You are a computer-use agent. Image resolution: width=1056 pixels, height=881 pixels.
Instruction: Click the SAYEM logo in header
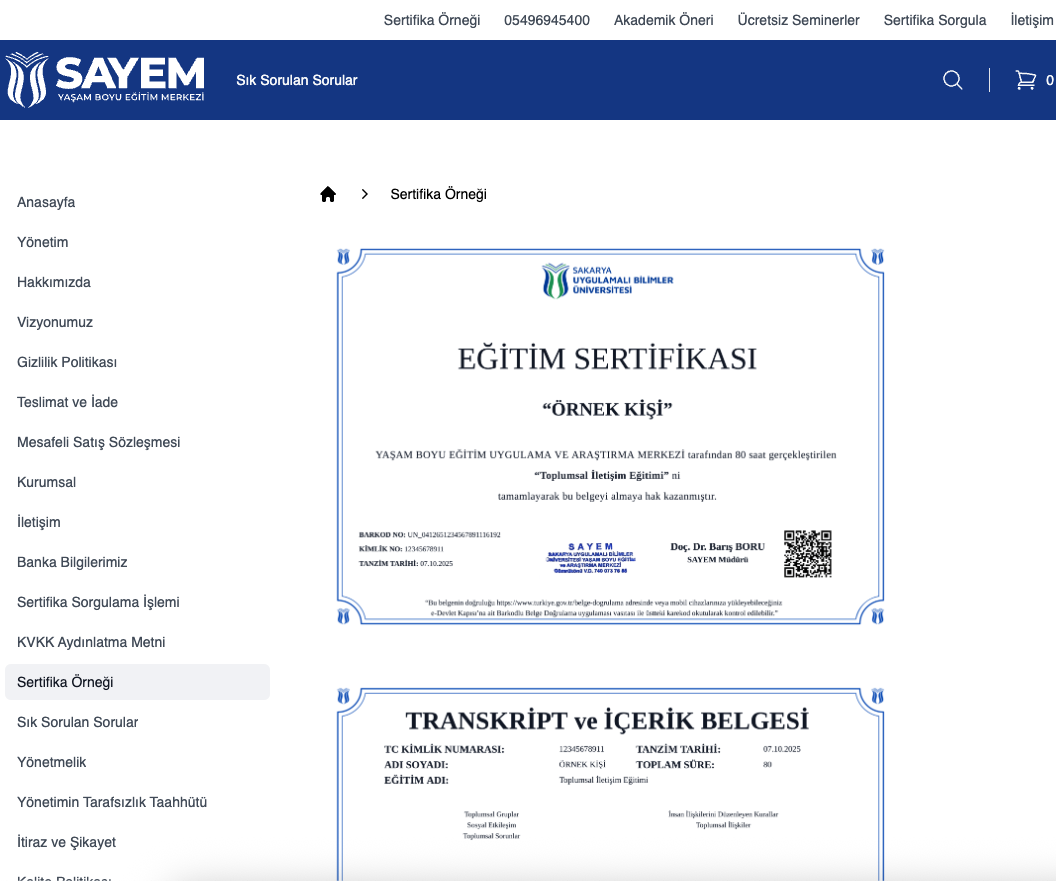click(x=105, y=80)
